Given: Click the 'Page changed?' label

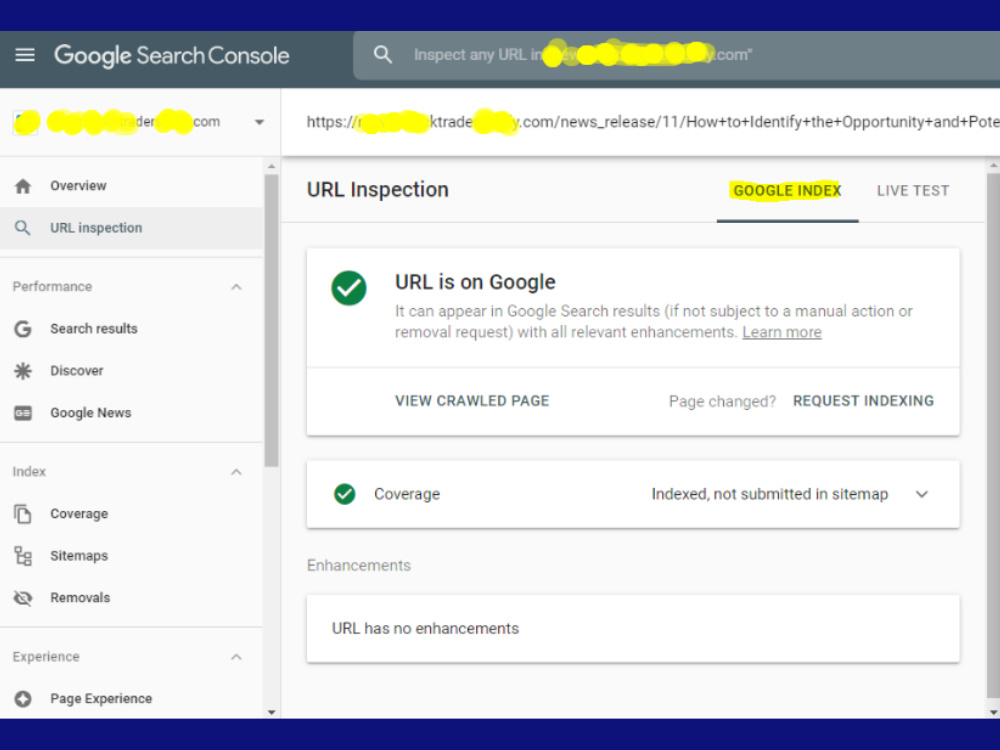Looking at the screenshot, I should 722,402.
